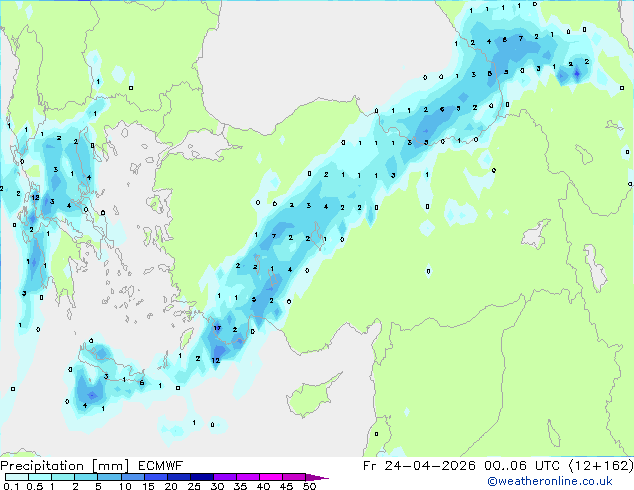This screenshot has width=634, height=490.
Task: Click the 15–20 mm legend color swatch
Action: (155, 477)
